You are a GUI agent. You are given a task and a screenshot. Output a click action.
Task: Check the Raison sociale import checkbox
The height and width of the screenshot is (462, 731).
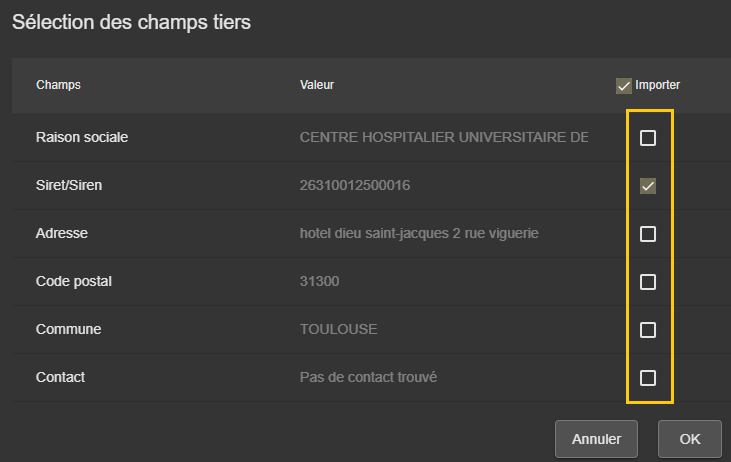pos(648,138)
